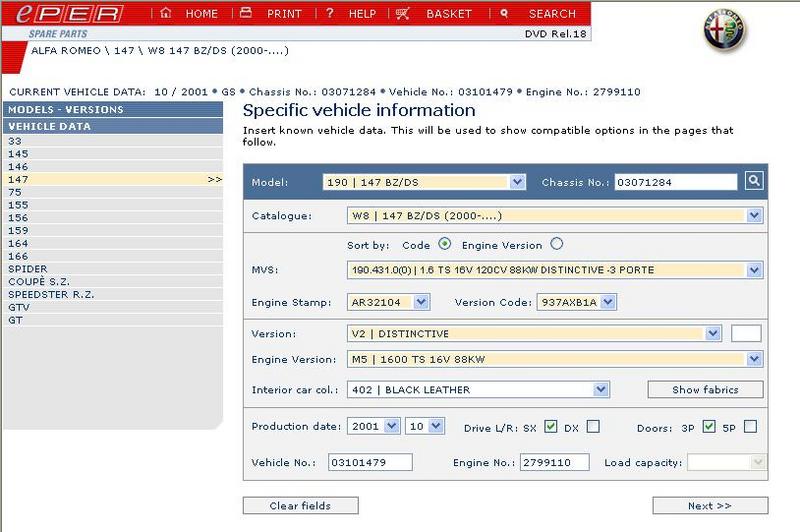Click the Vehicle No. input field
This screenshot has height=532, width=800.
tap(370, 463)
